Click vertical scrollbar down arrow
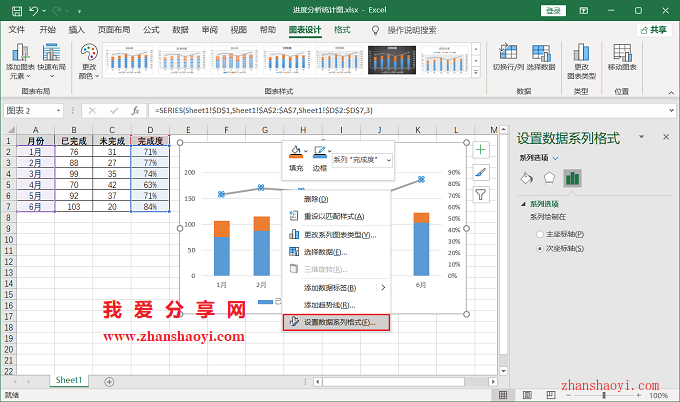The height and width of the screenshot is (402, 680). click(x=503, y=371)
